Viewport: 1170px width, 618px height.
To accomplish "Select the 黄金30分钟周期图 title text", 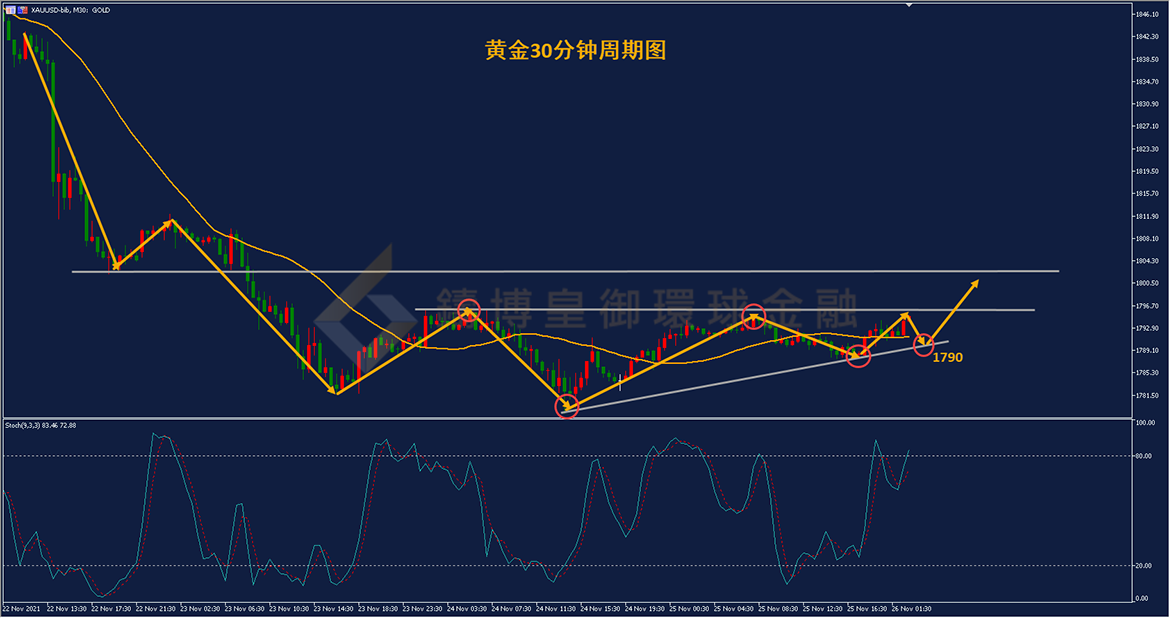I will tap(575, 51).
